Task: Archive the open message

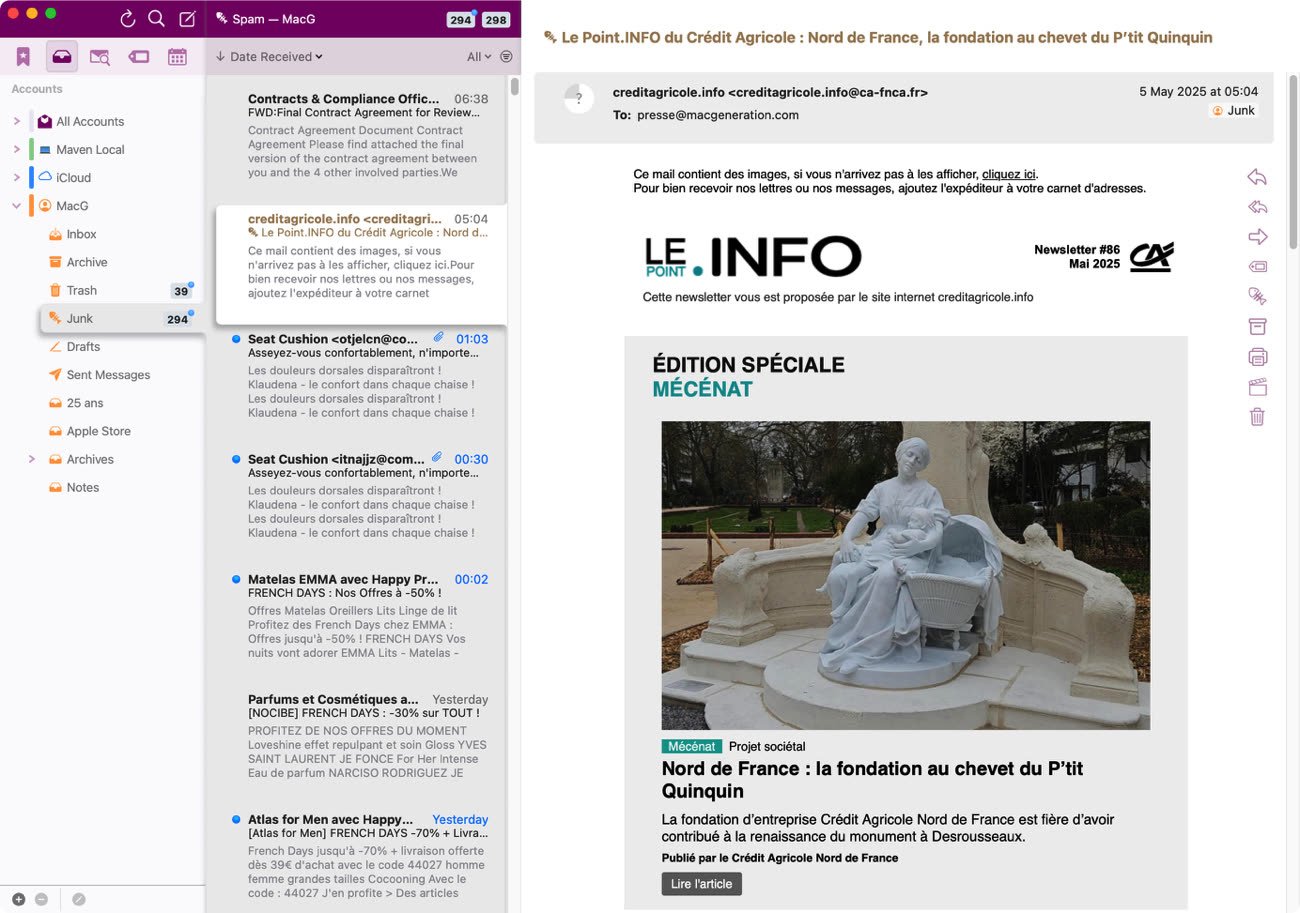Action: pyautogui.click(x=1257, y=326)
